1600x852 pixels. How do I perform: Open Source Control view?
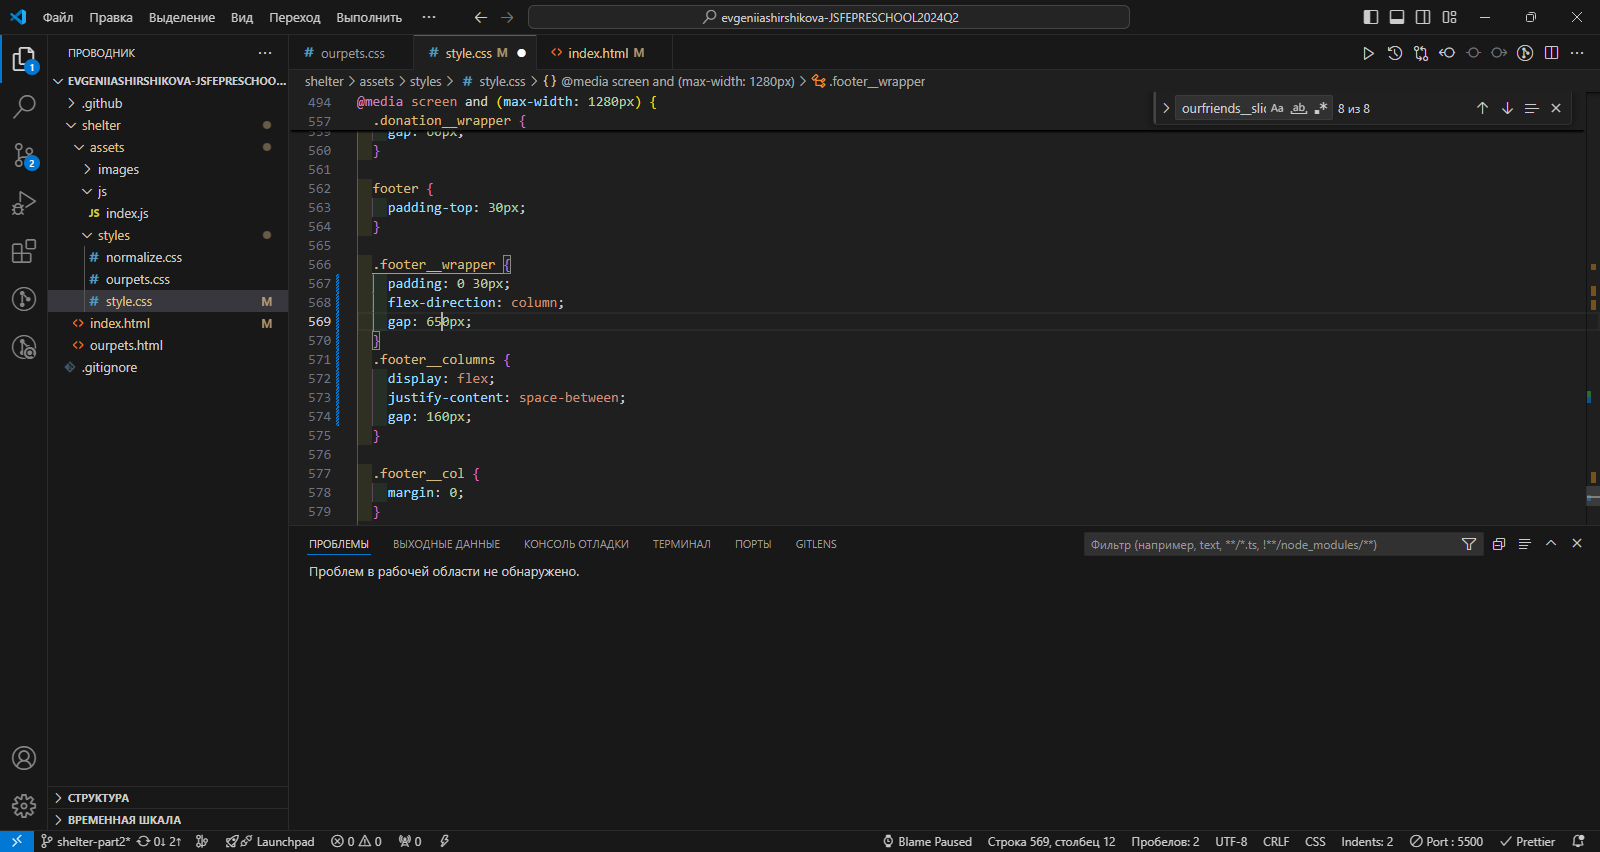point(24,155)
